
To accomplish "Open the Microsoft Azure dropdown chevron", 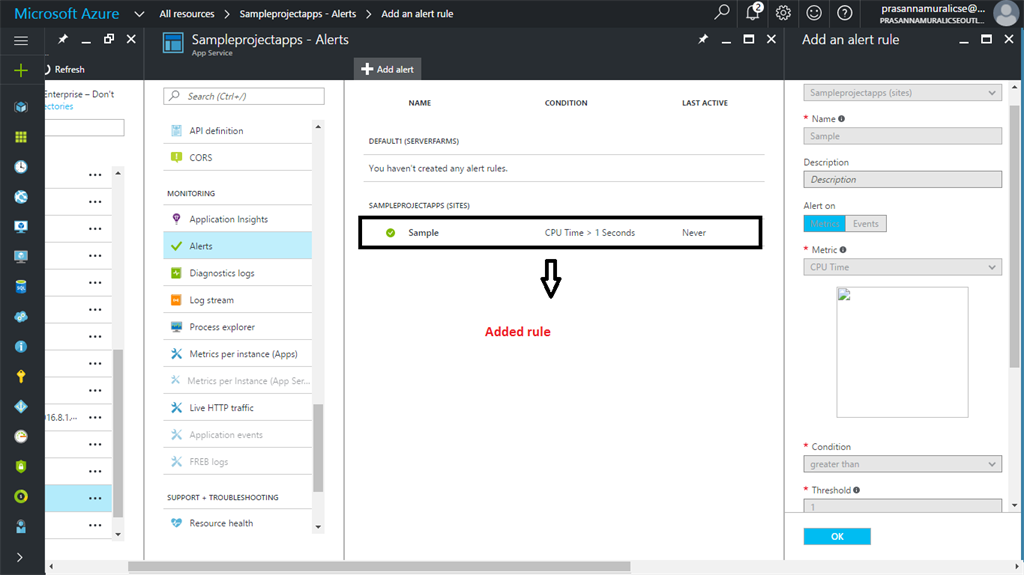I will (x=138, y=14).
